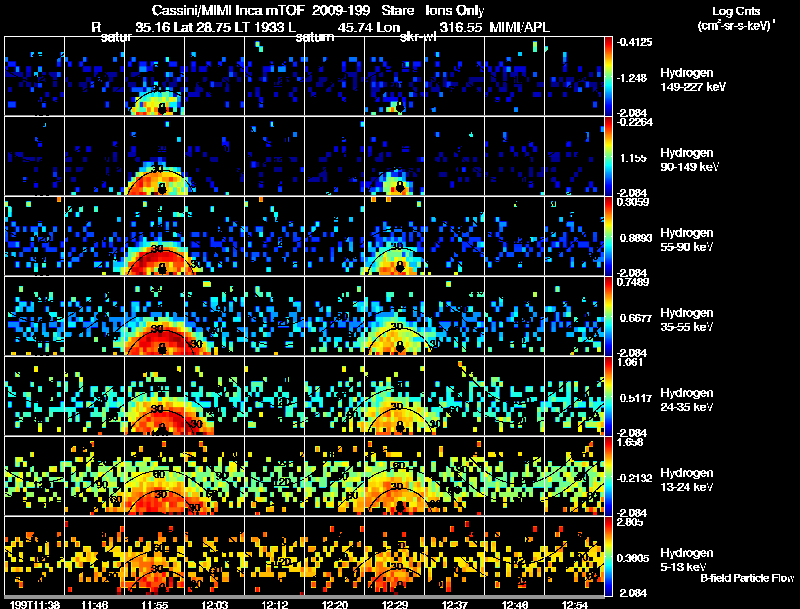Click the Saturn marker in the 12:29 55-90 keV image
This screenshot has height=609, width=800.
pos(400,267)
